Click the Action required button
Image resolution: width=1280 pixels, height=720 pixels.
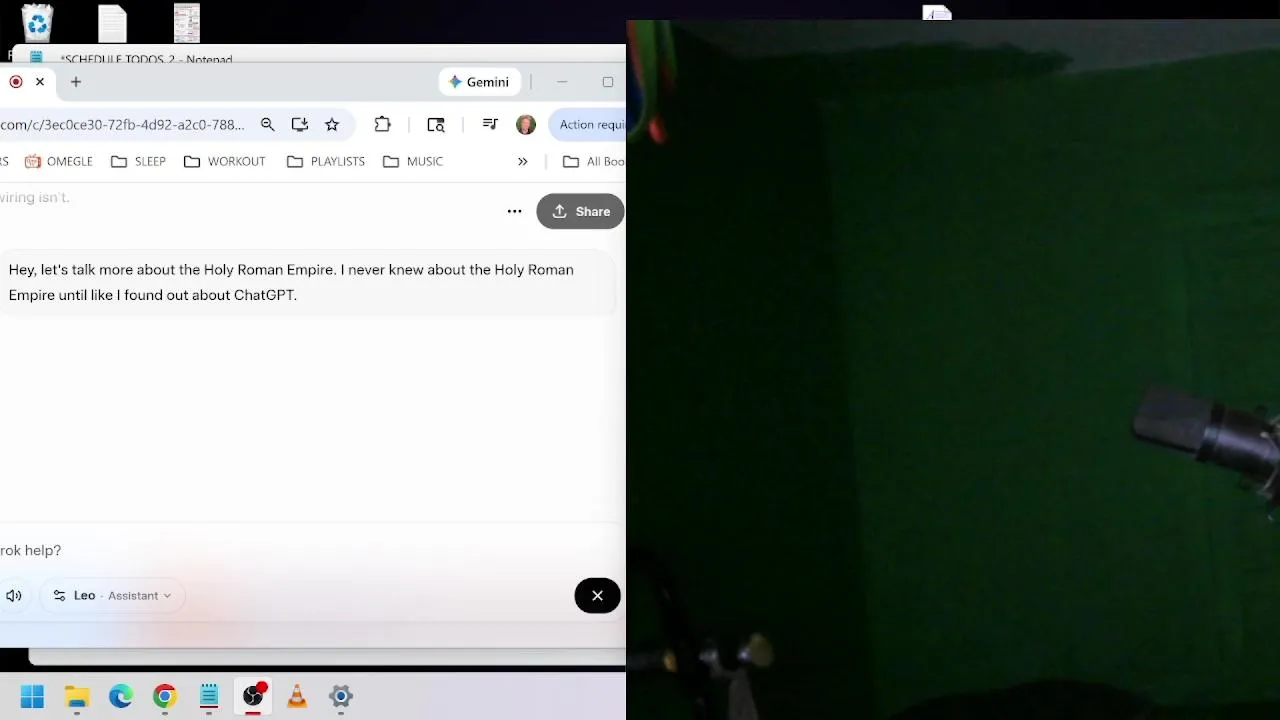coord(588,125)
